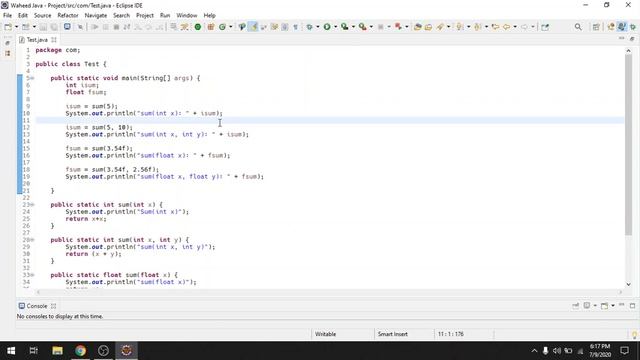640x360 pixels.
Task: Open the Project menu
Action: pos(145,16)
